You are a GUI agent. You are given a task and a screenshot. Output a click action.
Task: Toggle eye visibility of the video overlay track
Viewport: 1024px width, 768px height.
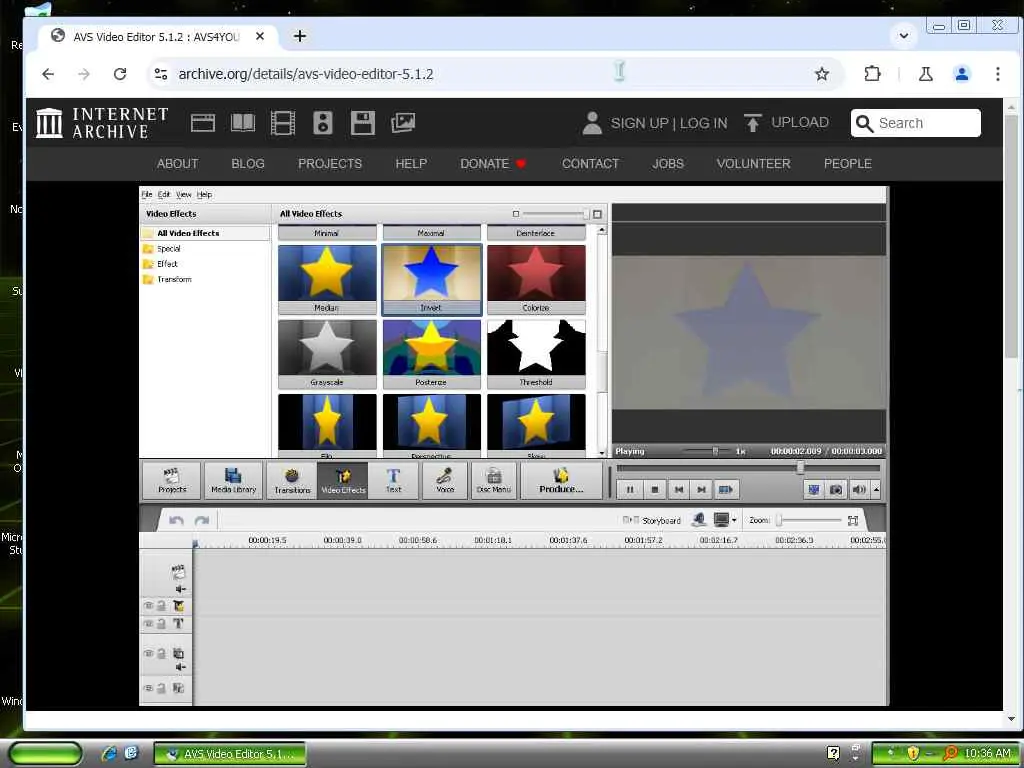click(148, 653)
